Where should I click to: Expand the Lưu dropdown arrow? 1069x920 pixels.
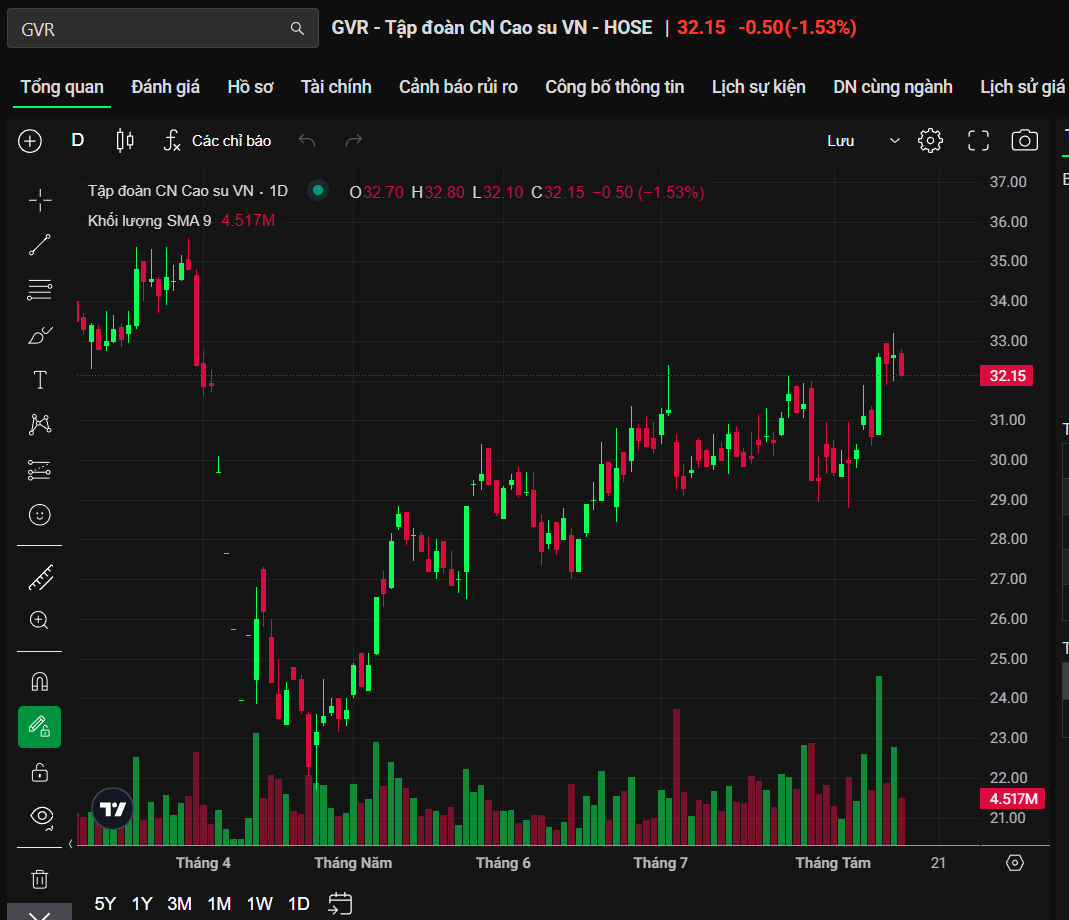(894, 141)
